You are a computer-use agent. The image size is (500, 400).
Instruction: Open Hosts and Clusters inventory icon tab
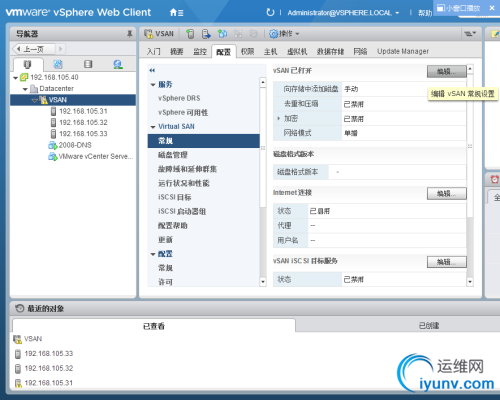(x=27, y=64)
